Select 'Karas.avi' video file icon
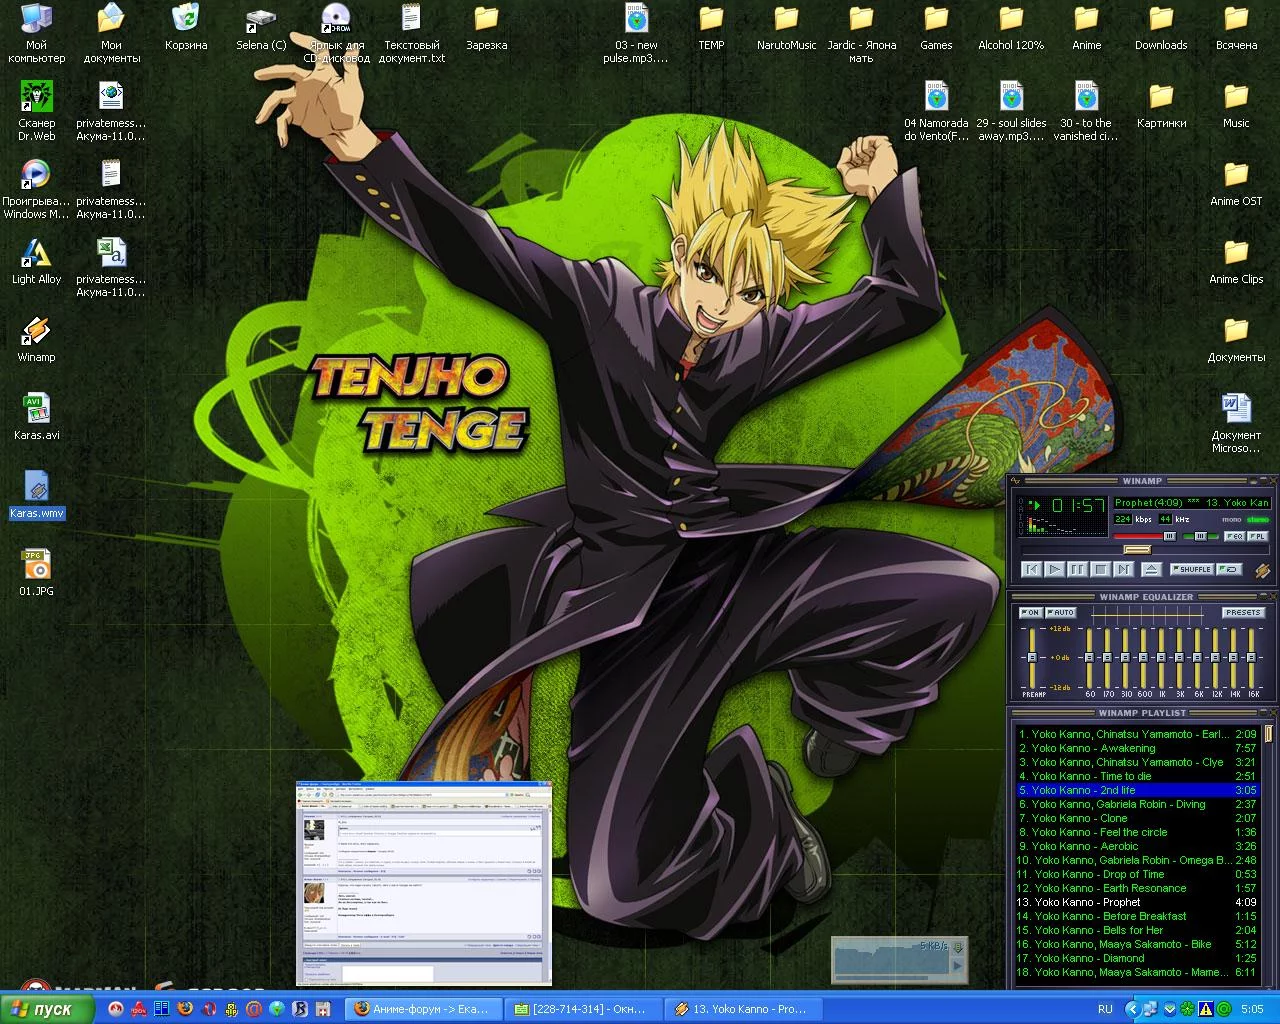The width and height of the screenshot is (1280, 1024). (36, 418)
